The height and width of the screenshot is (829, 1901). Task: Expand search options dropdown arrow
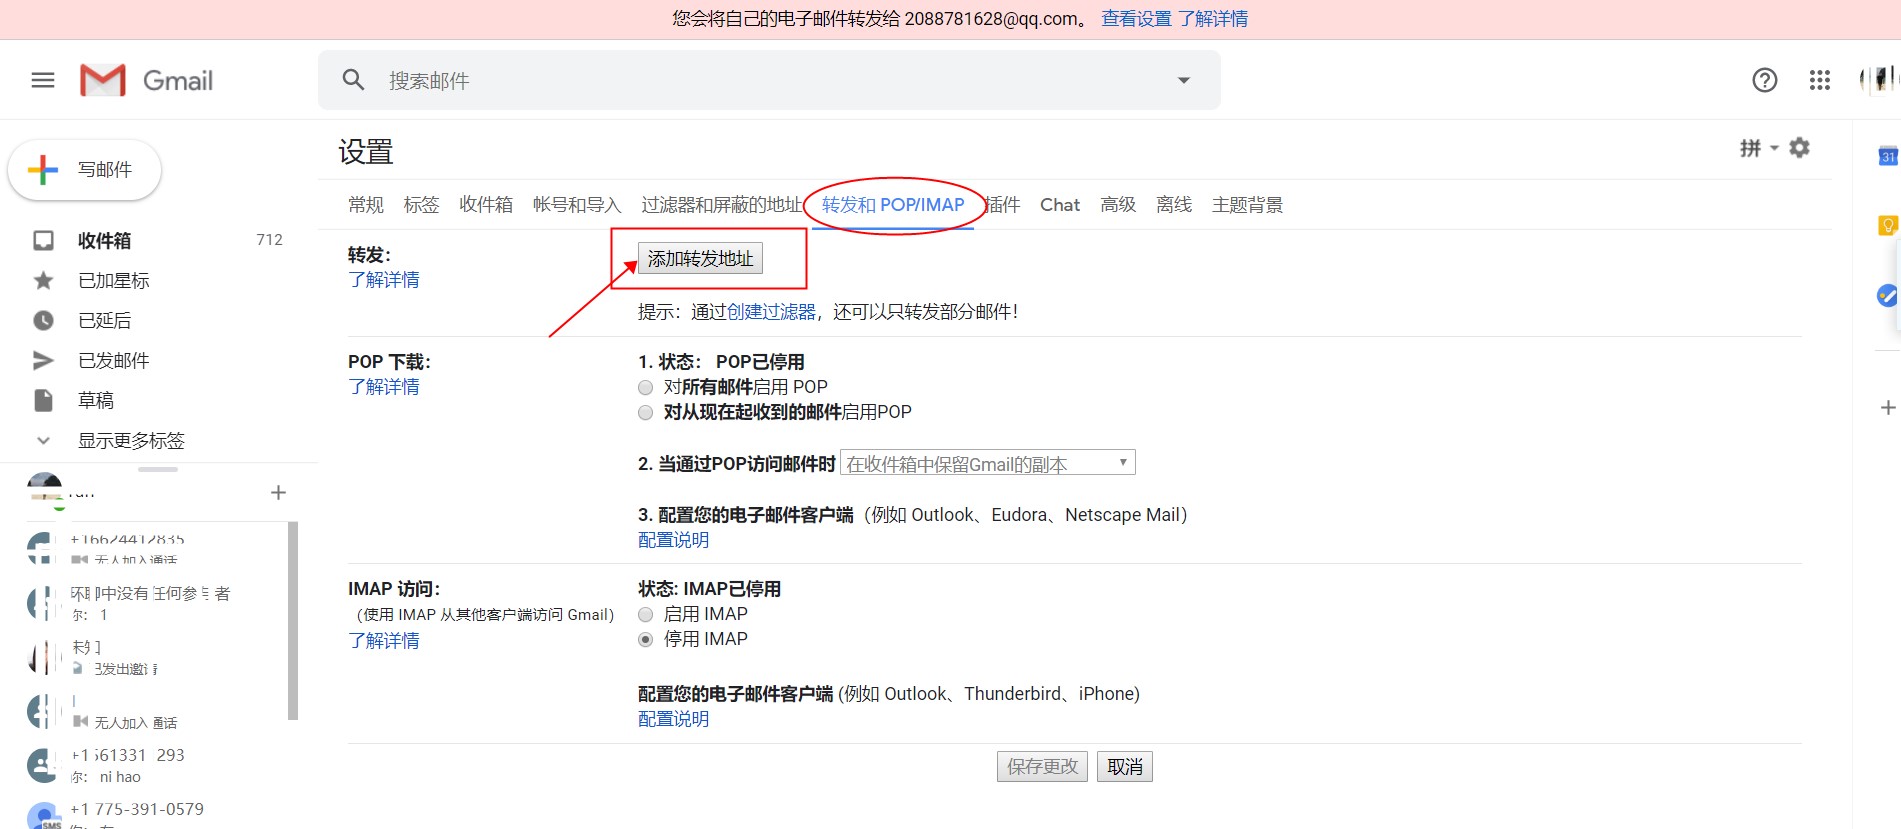point(1184,80)
